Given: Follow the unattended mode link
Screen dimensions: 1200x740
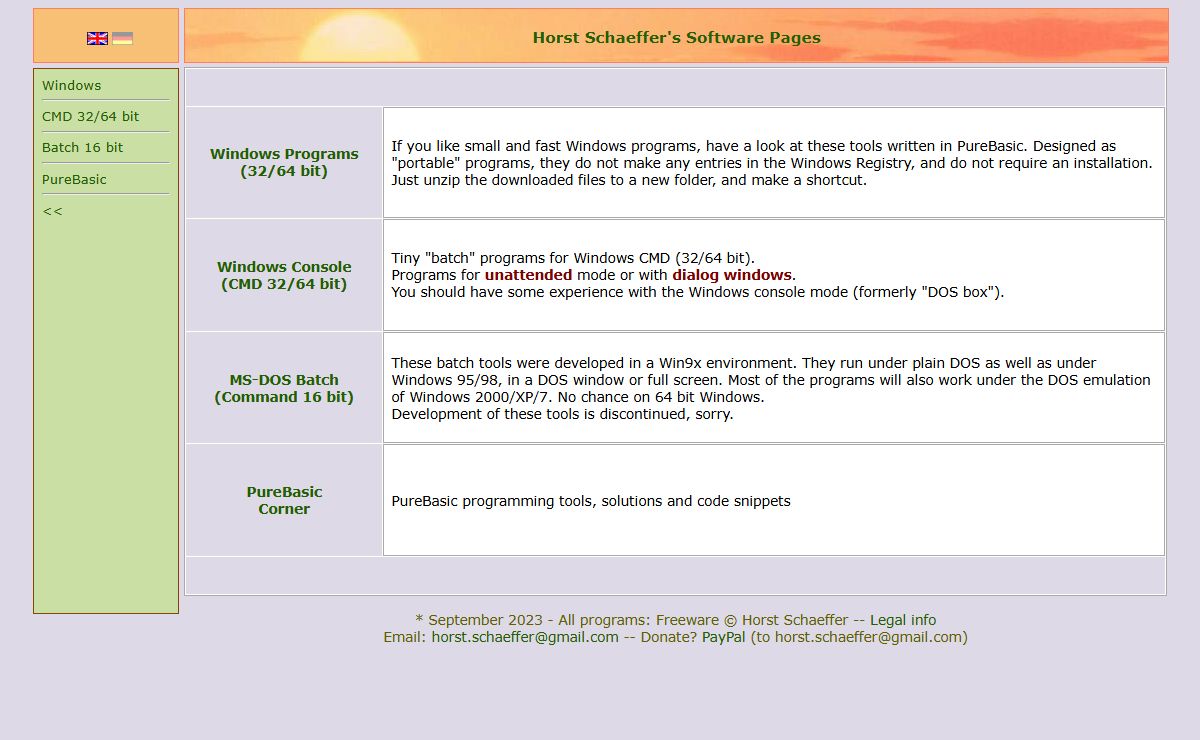Looking at the screenshot, I should pos(528,275).
